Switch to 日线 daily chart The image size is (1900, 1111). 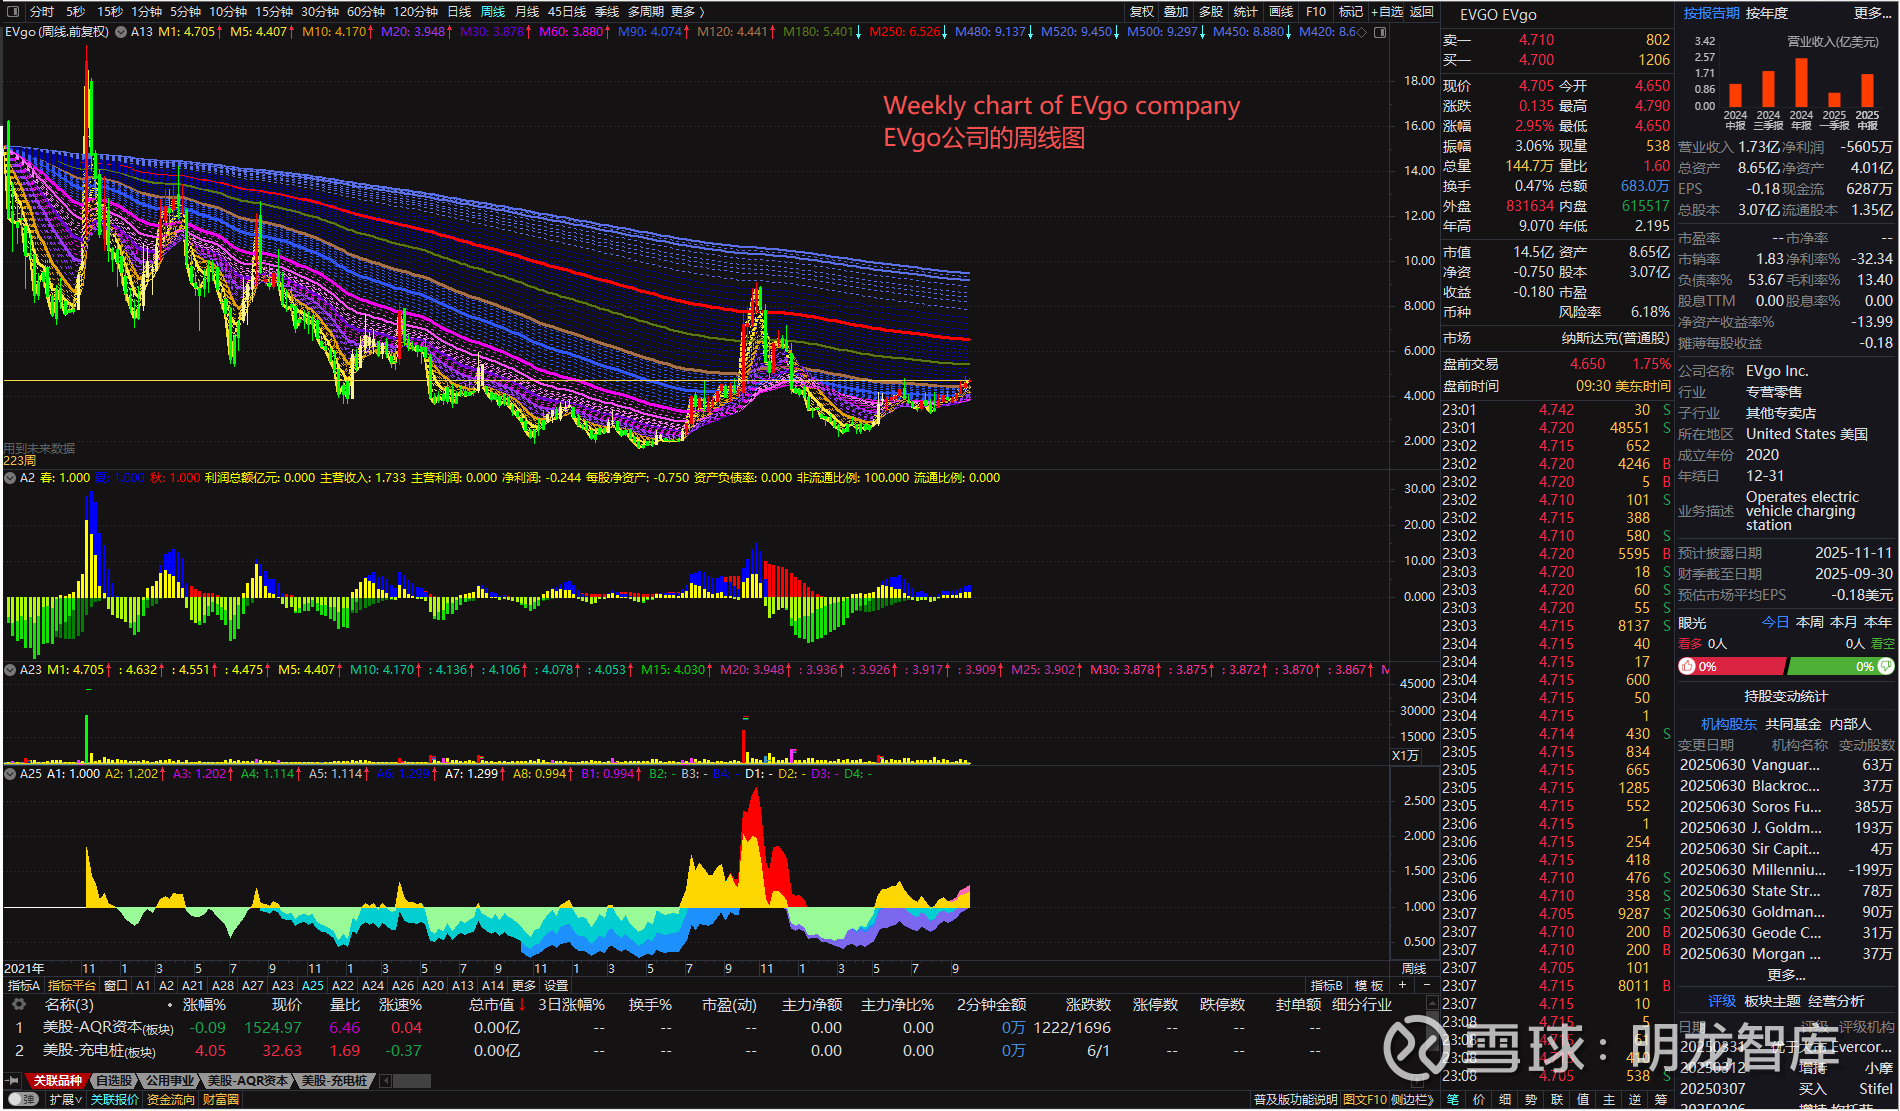459,12
